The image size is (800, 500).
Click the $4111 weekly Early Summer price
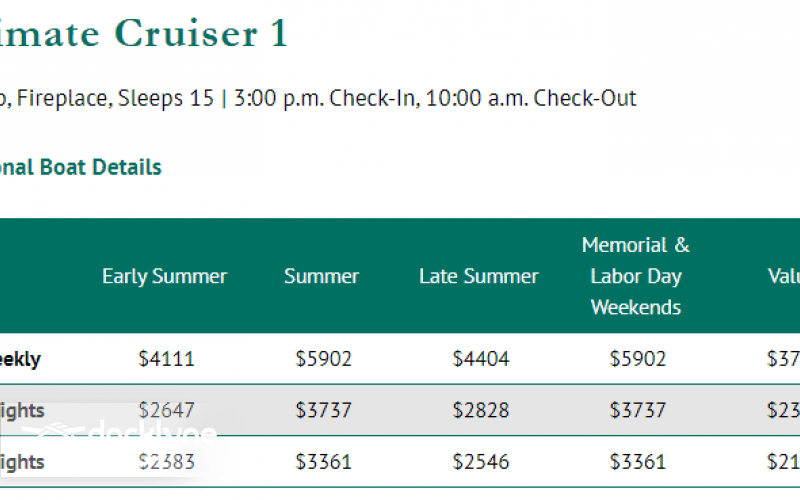pos(166,359)
